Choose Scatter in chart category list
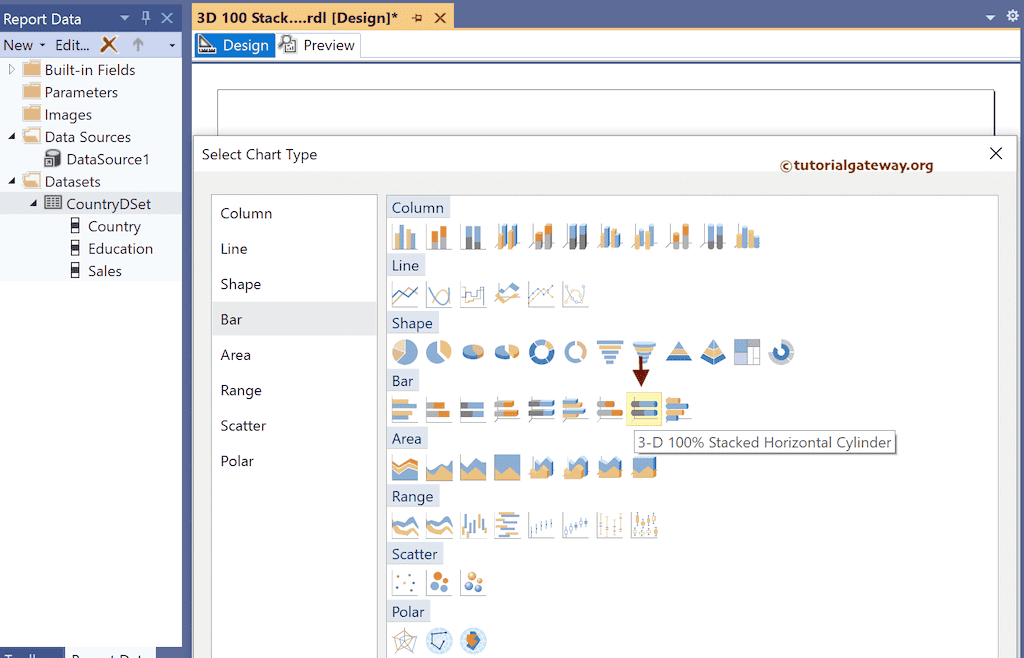The width and height of the screenshot is (1024, 658). (294, 426)
